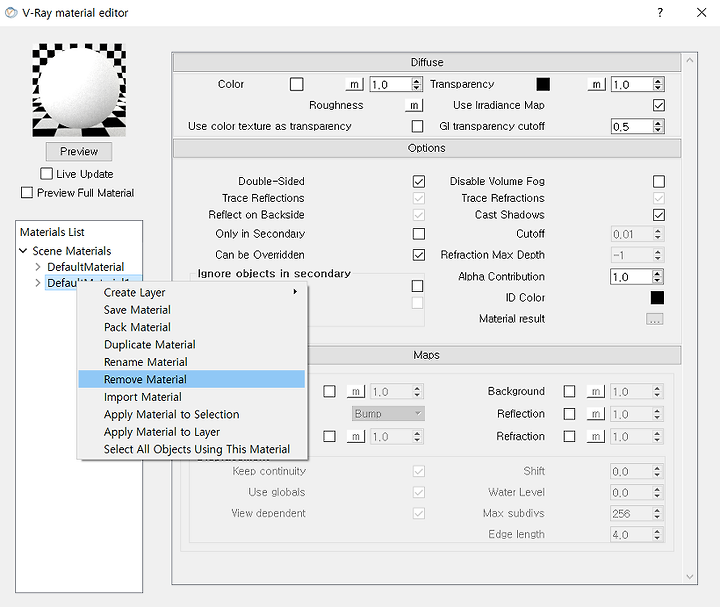Click the Reflection map 'm' button
The image size is (720, 607).
coord(596,414)
